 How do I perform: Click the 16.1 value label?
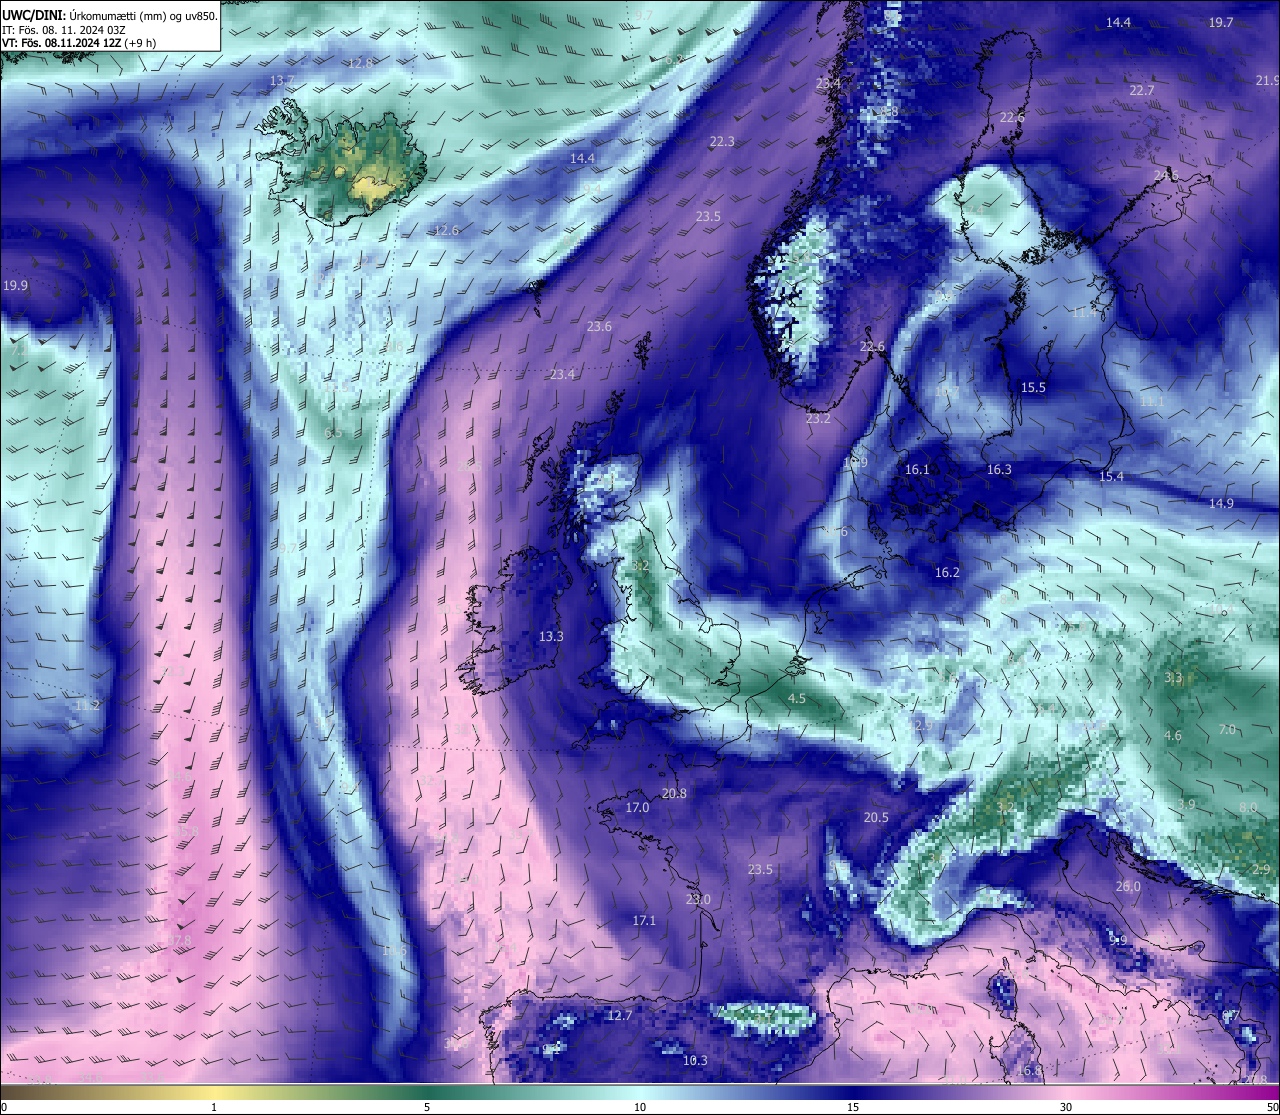(917, 469)
